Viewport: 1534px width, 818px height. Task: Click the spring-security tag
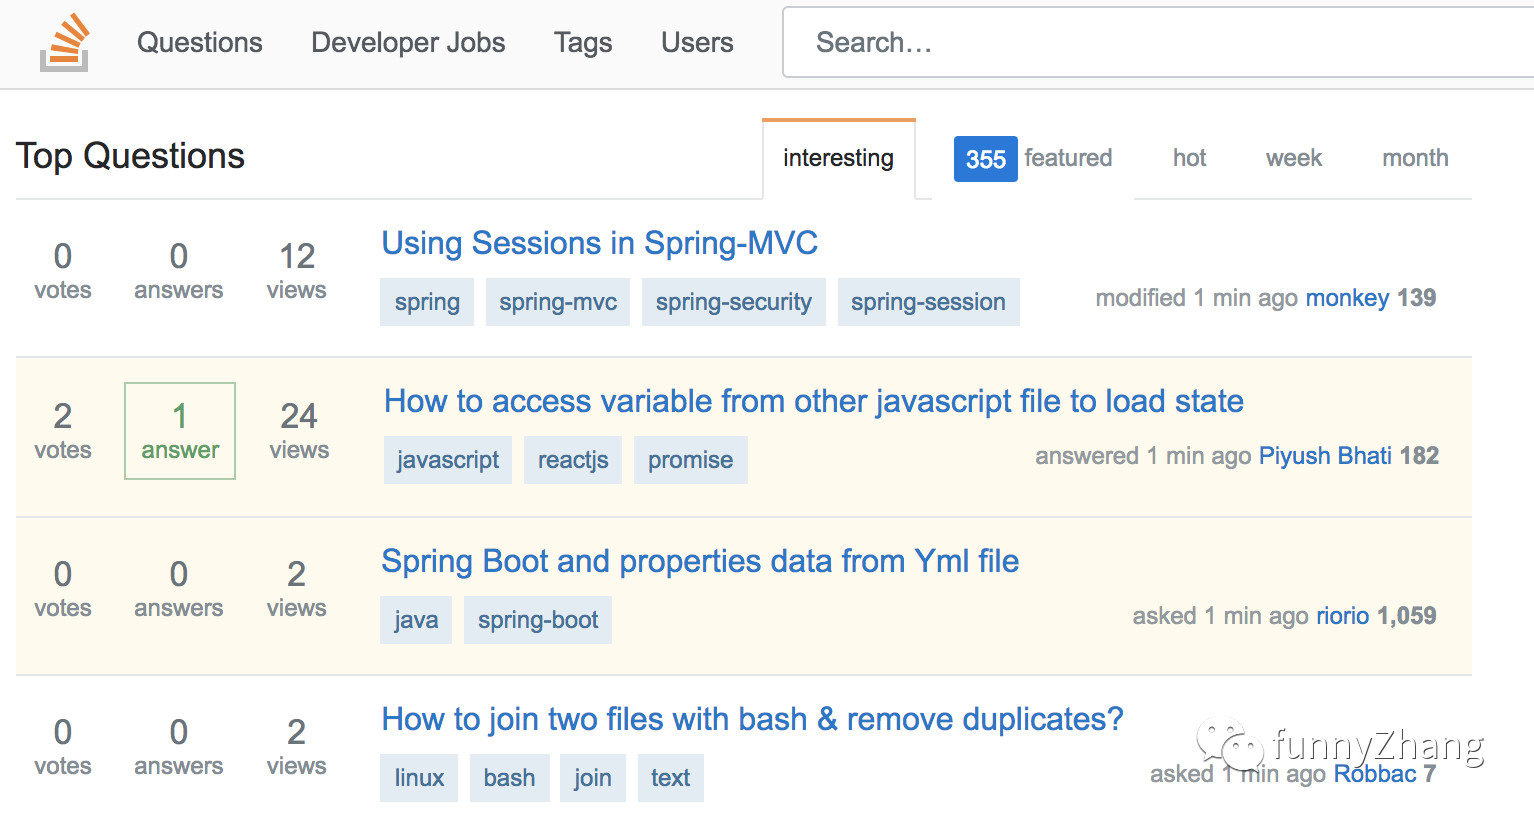(733, 302)
